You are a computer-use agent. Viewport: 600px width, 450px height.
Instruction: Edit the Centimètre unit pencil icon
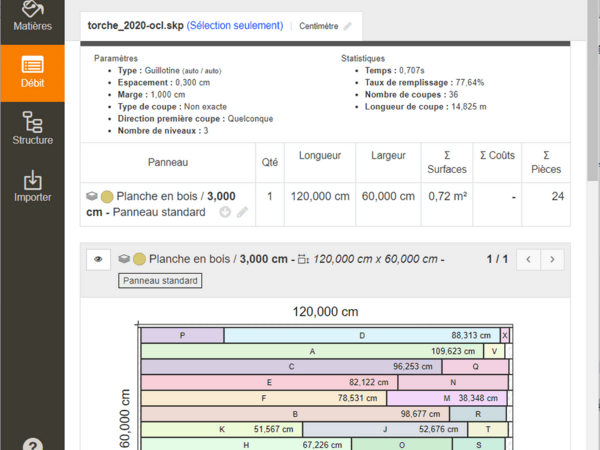(x=348, y=26)
